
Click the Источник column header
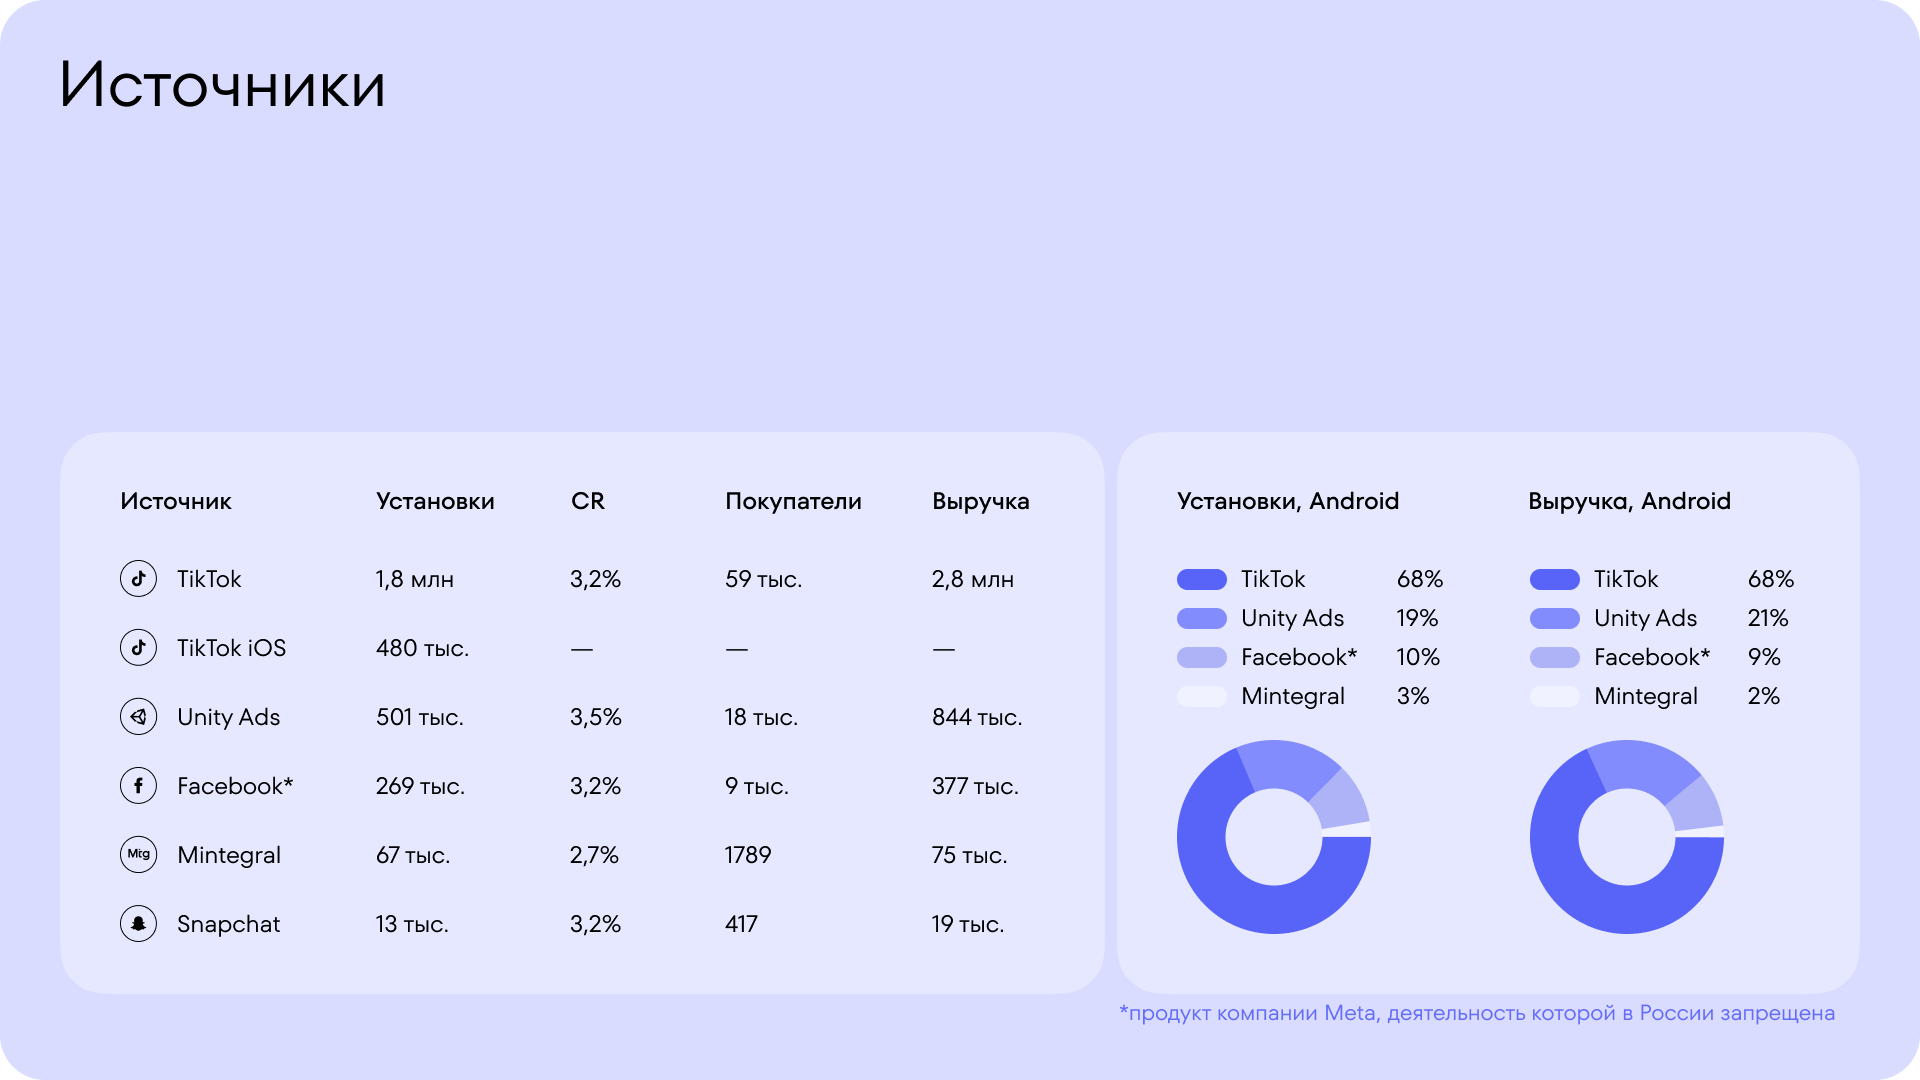pyautogui.click(x=176, y=502)
